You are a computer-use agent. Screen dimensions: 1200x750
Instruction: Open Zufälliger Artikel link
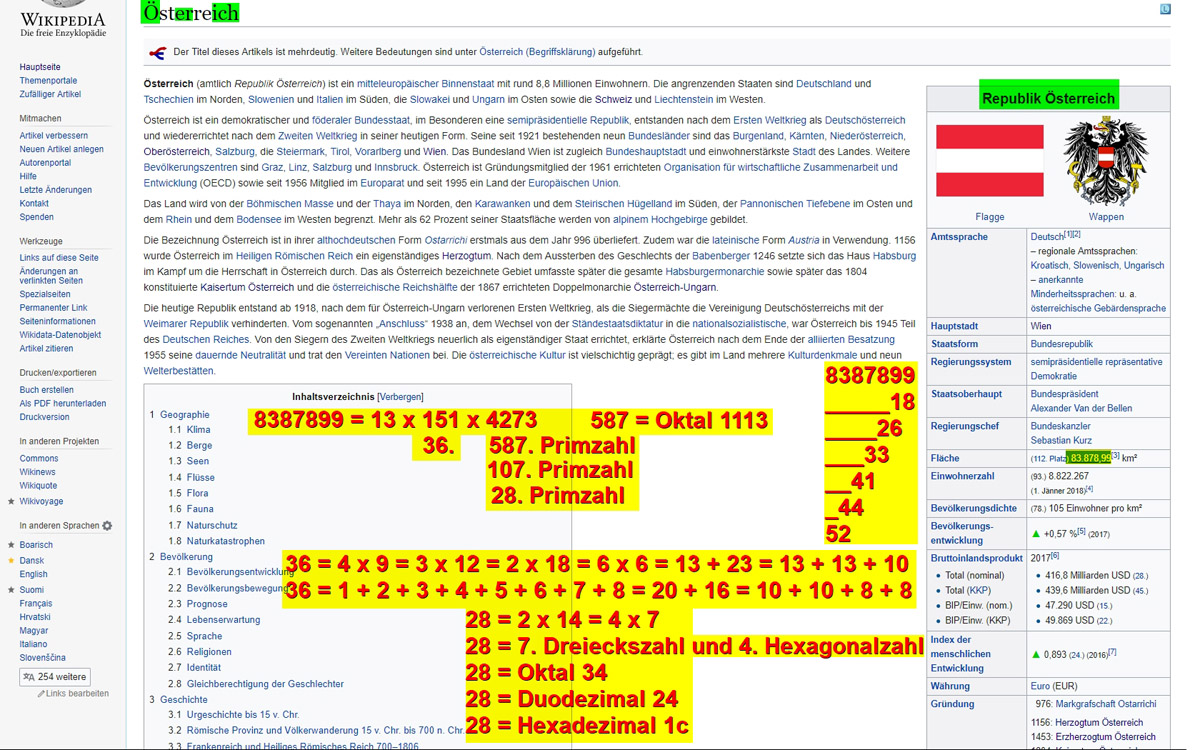pyautogui.click(x=50, y=94)
